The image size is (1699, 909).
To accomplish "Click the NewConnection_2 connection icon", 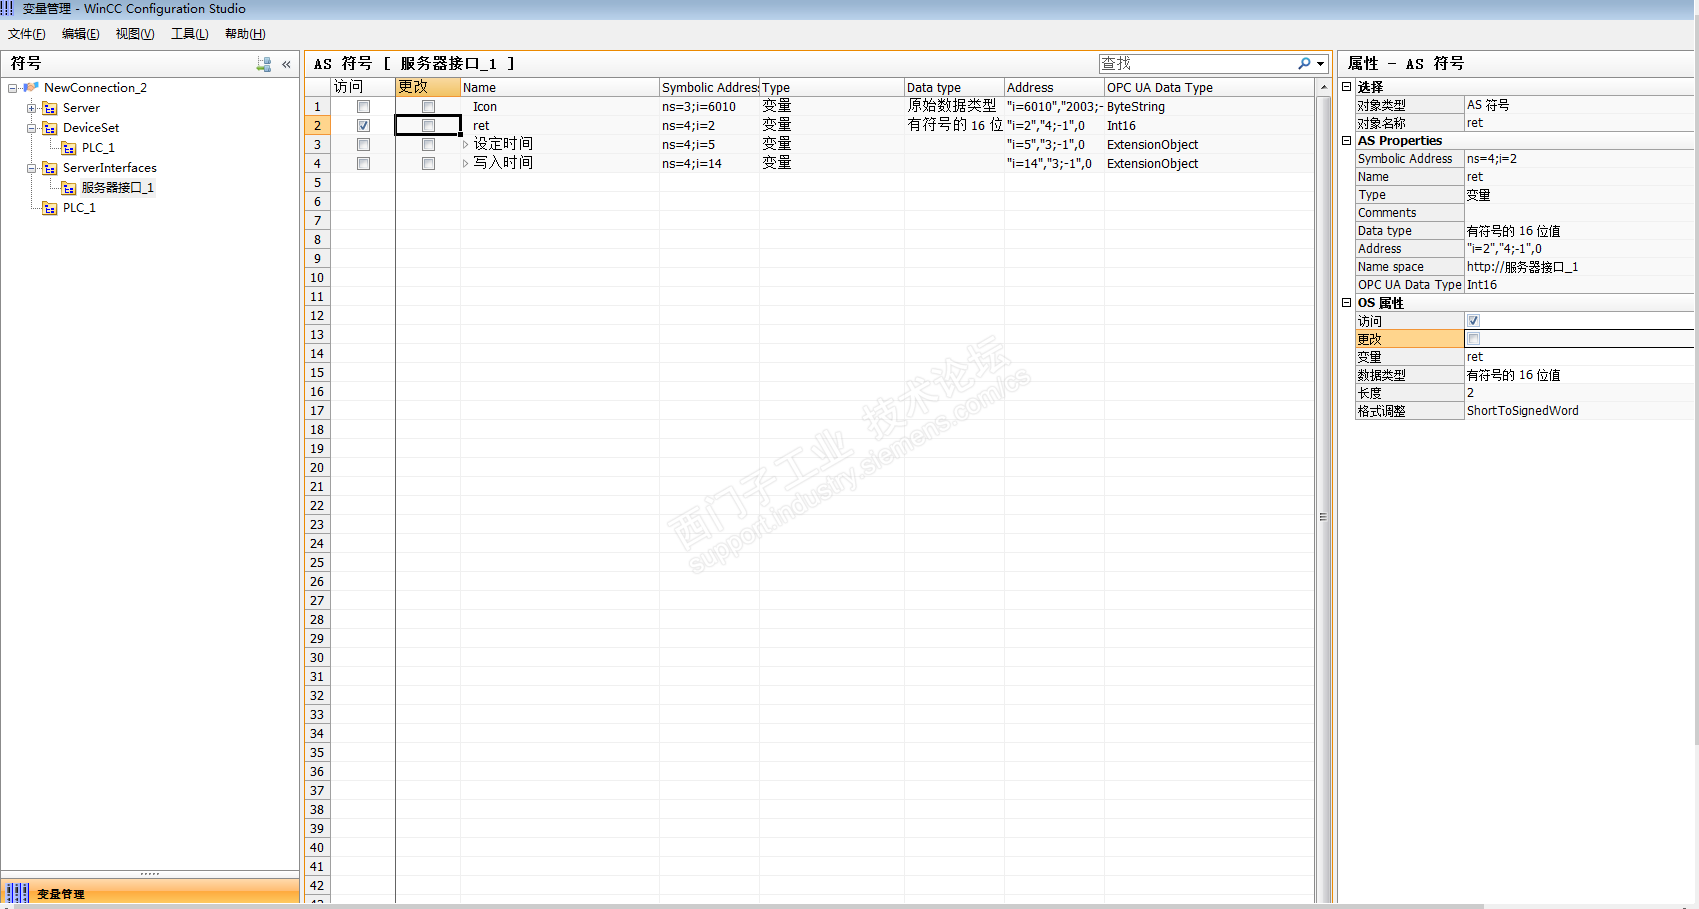I will 31,88.
